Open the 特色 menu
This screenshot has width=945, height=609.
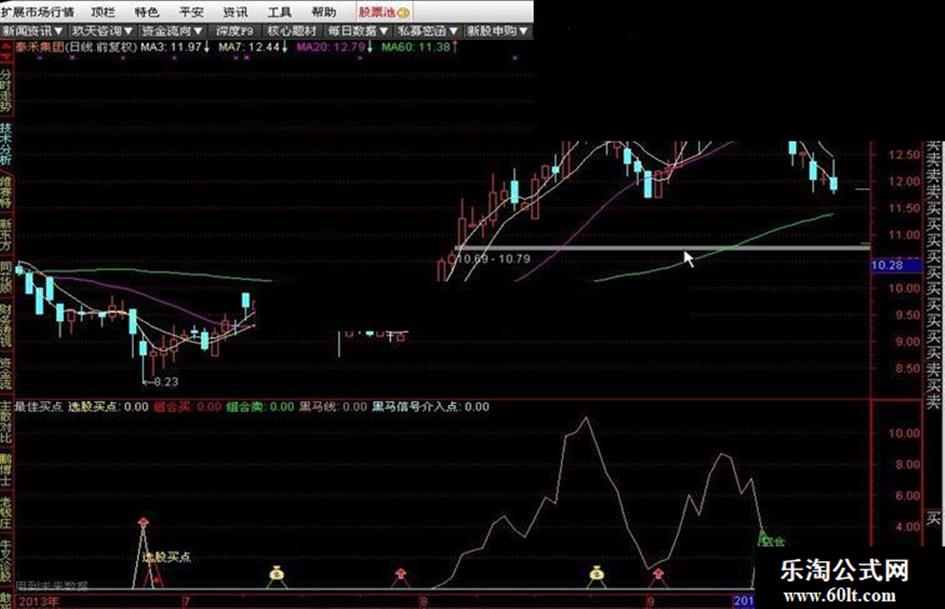pos(147,11)
